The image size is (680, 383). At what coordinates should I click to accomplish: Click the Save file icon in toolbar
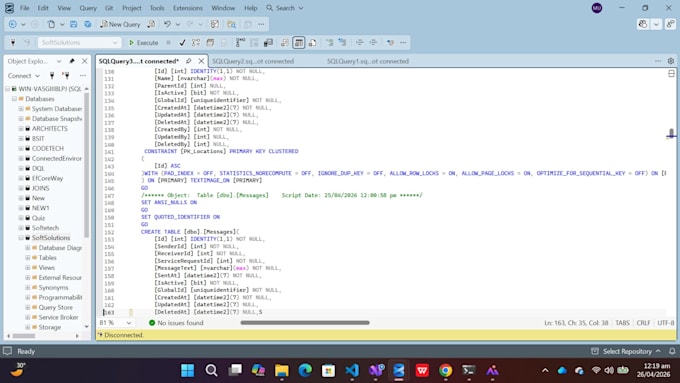click(x=73, y=24)
